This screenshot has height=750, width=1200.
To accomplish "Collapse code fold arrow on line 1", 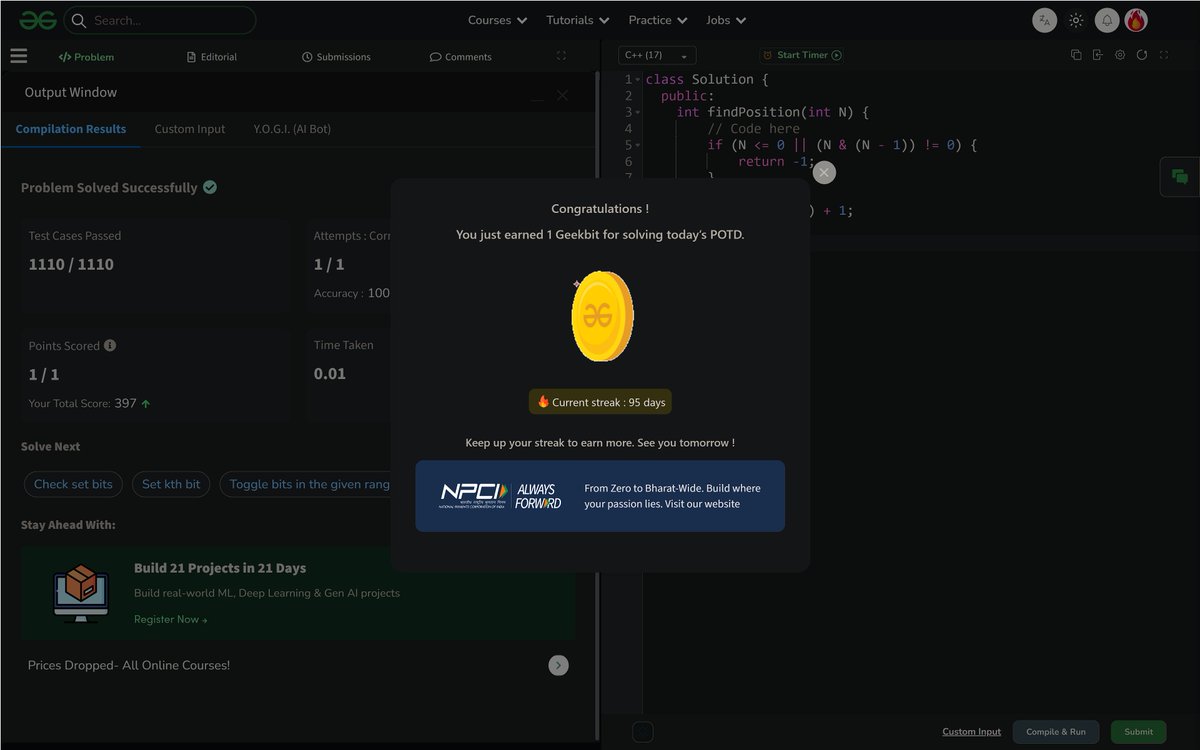I will [638, 80].
